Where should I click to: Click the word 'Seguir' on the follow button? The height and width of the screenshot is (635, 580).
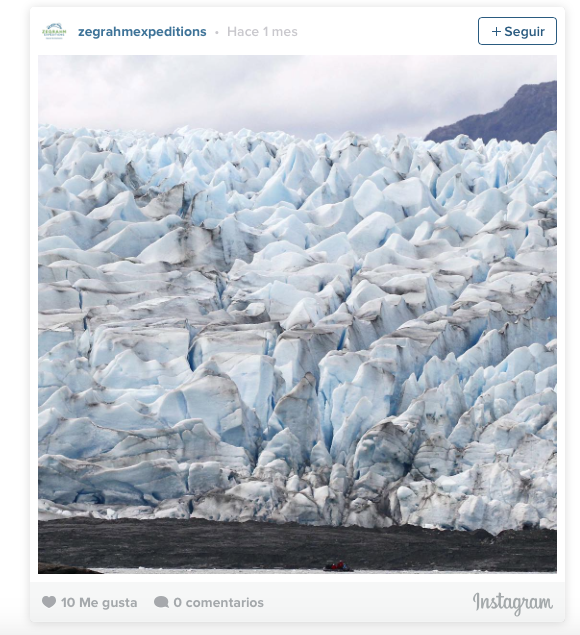tap(524, 32)
